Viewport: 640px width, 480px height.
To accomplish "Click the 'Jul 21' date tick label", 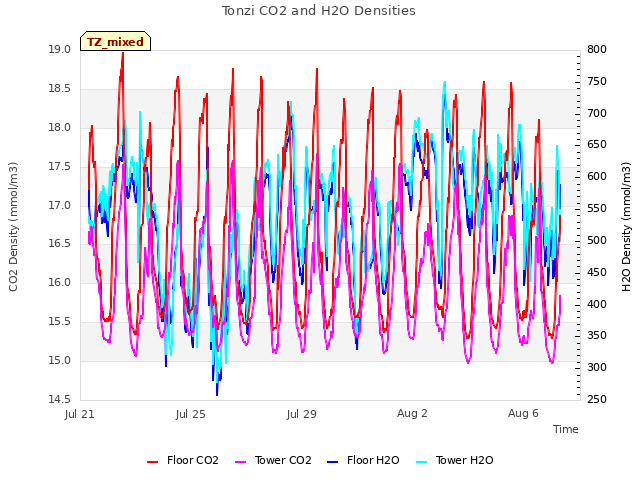I will tap(80, 414).
